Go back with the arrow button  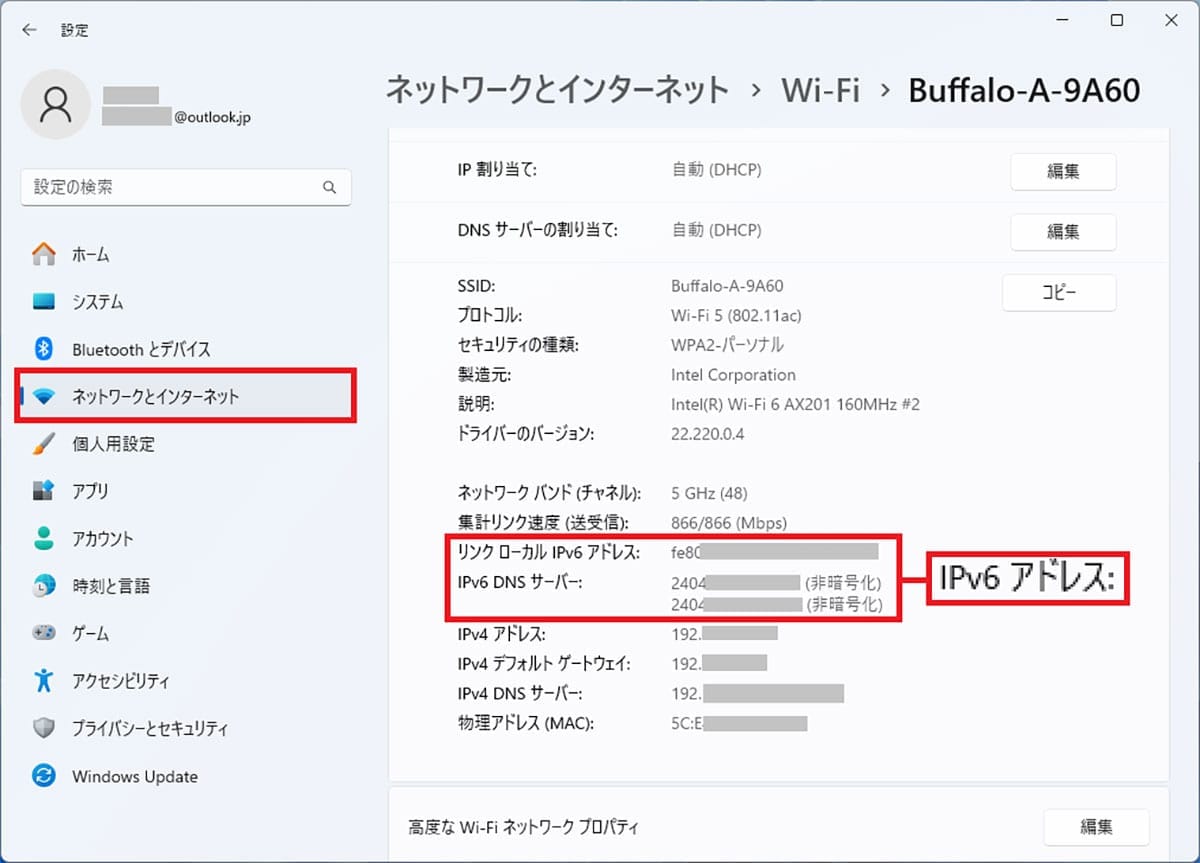pyautogui.click(x=29, y=30)
